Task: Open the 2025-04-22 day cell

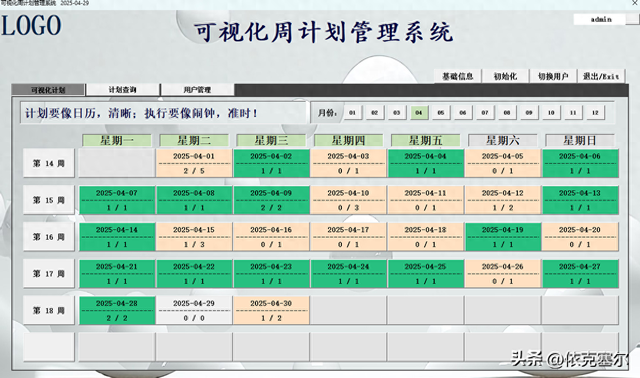Action: (x=194, y=273)
